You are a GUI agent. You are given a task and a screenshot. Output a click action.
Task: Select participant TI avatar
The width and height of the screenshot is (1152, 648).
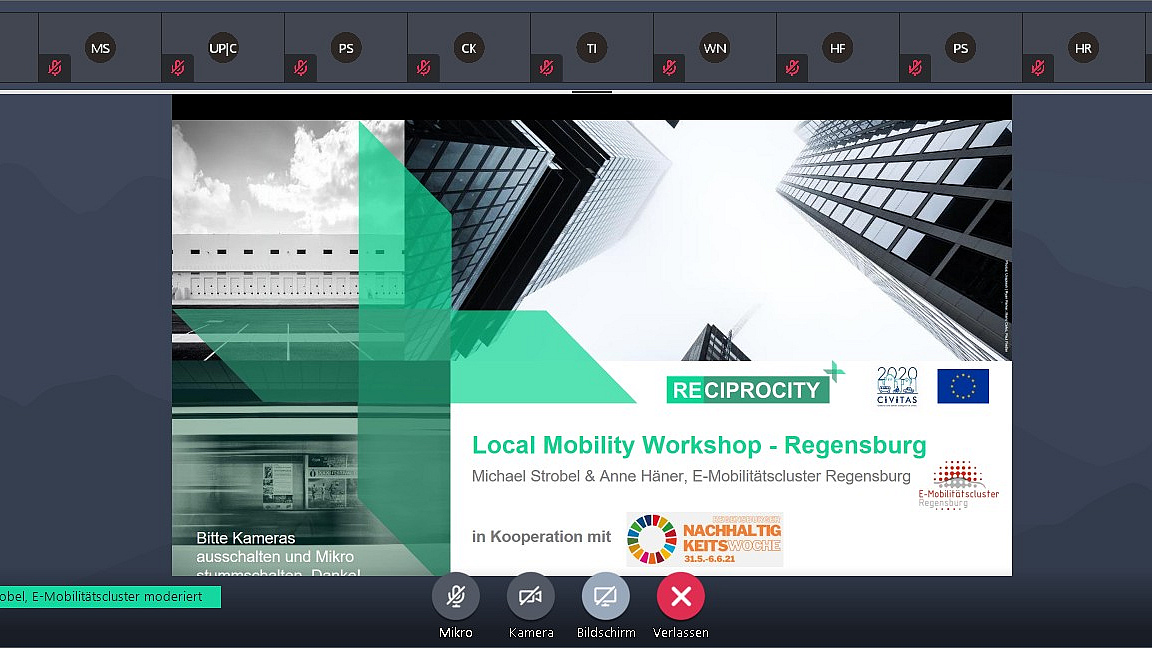click(x=591, y=48)
